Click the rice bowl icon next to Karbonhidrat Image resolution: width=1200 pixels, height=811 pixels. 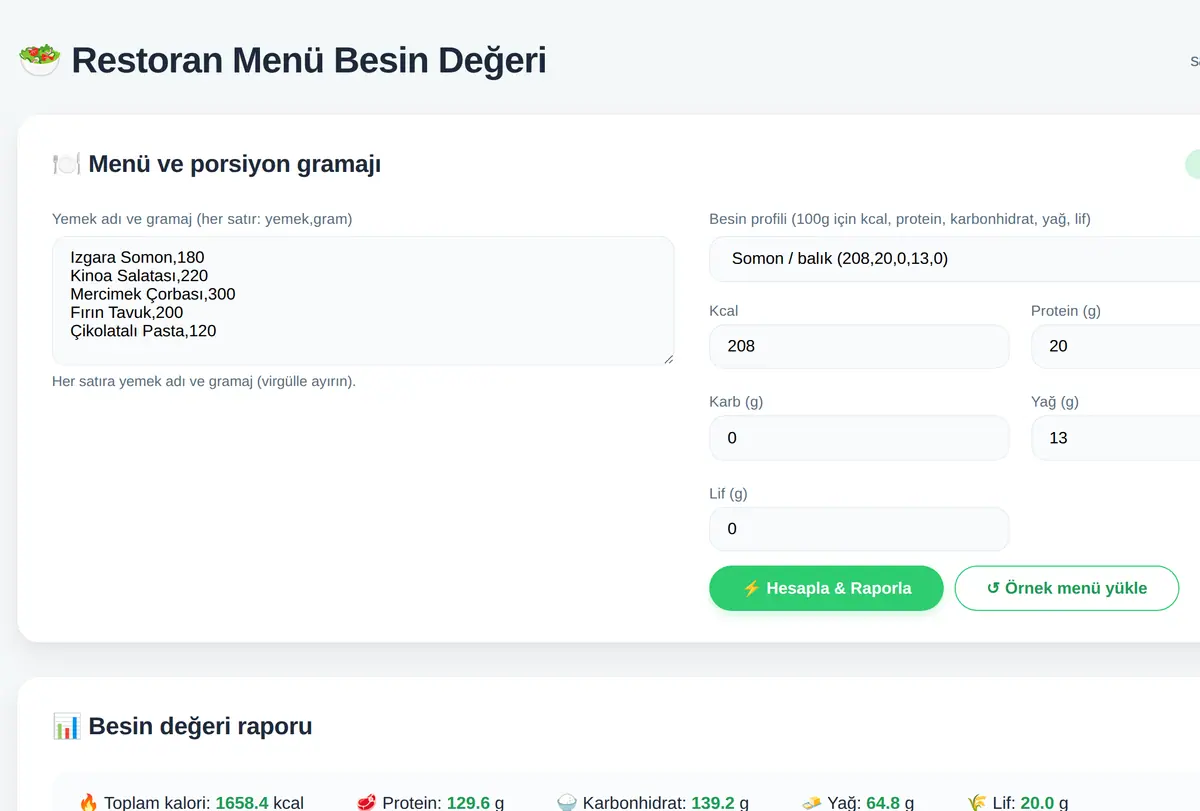(567, 803)
